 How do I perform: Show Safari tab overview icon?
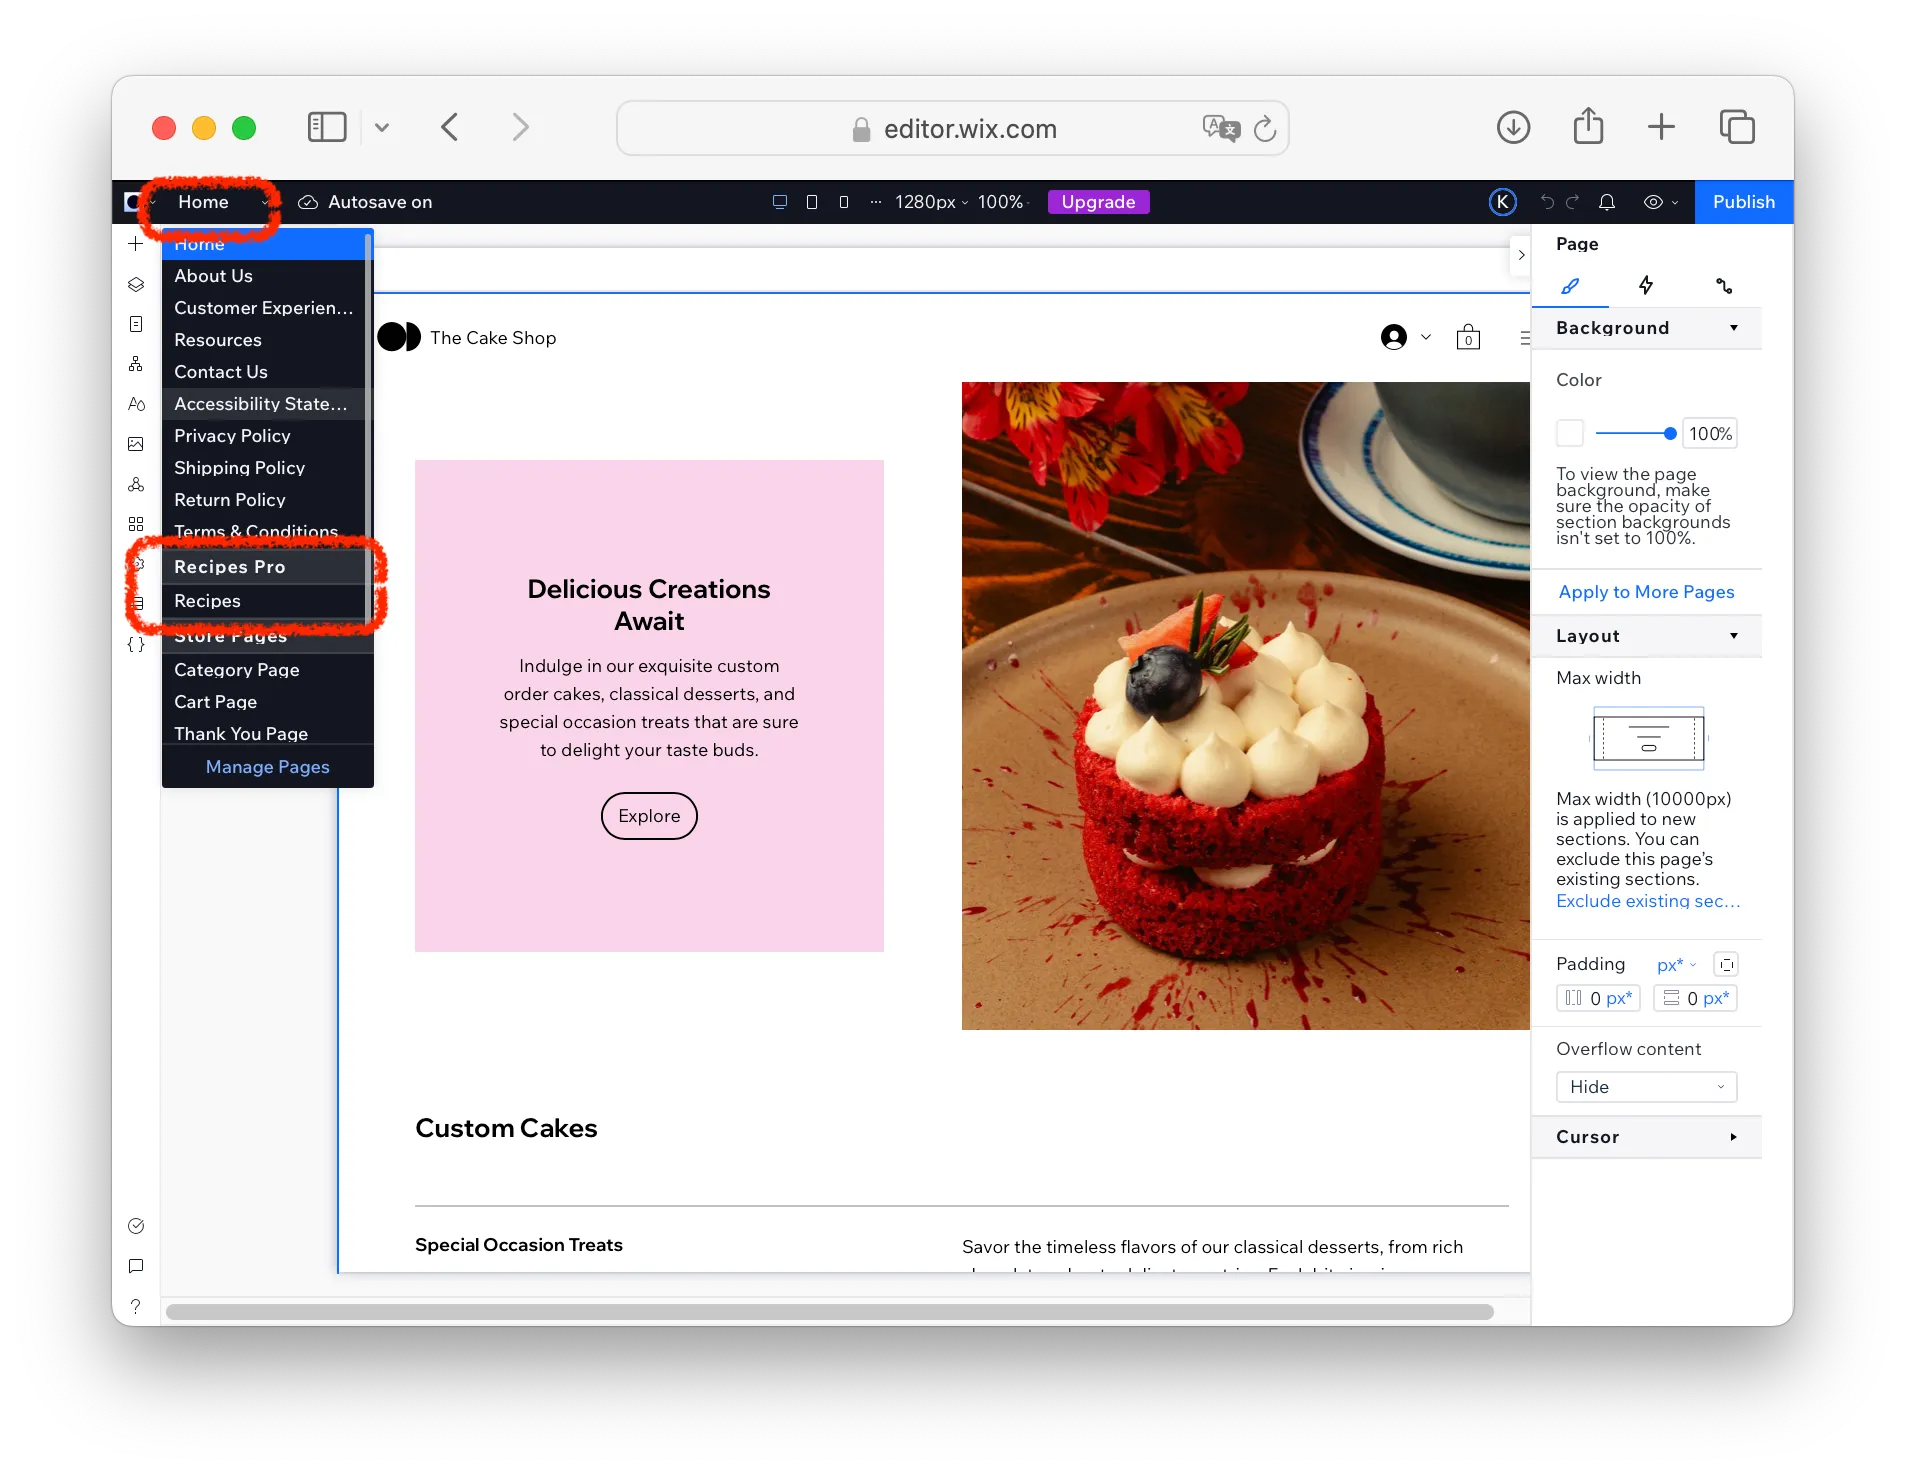[1737, 127]
